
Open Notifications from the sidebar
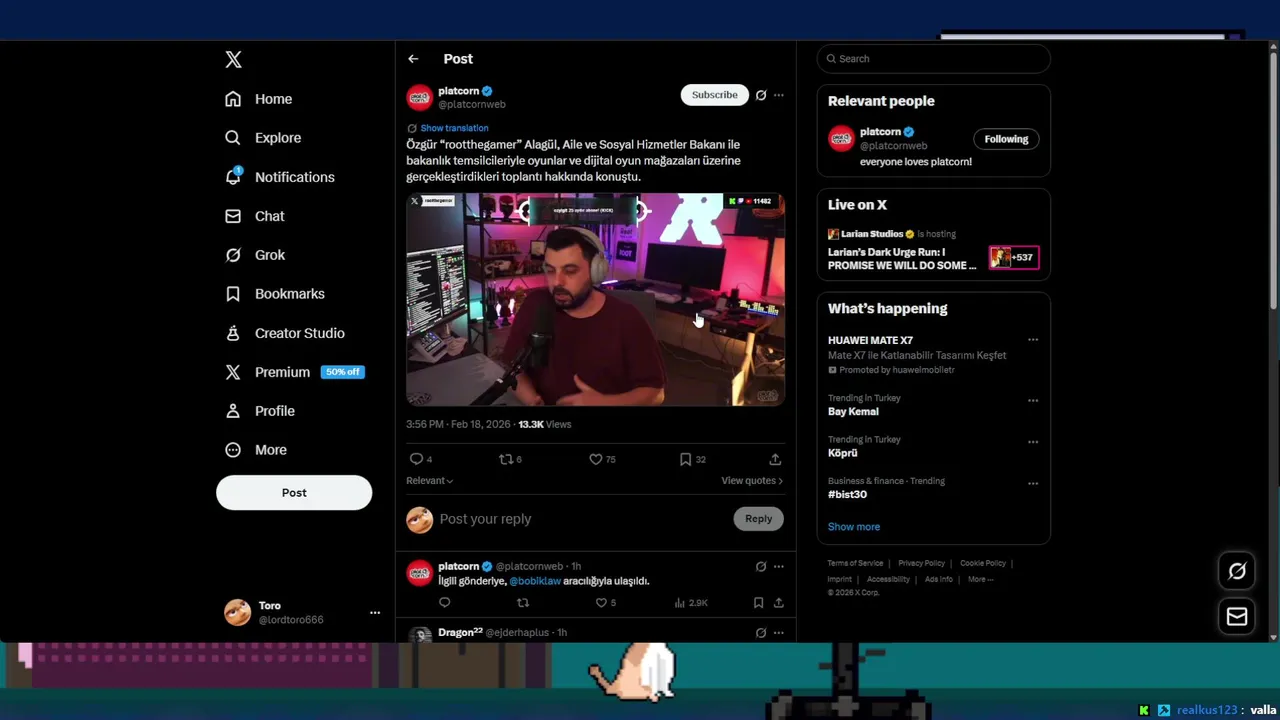(279, 177)
